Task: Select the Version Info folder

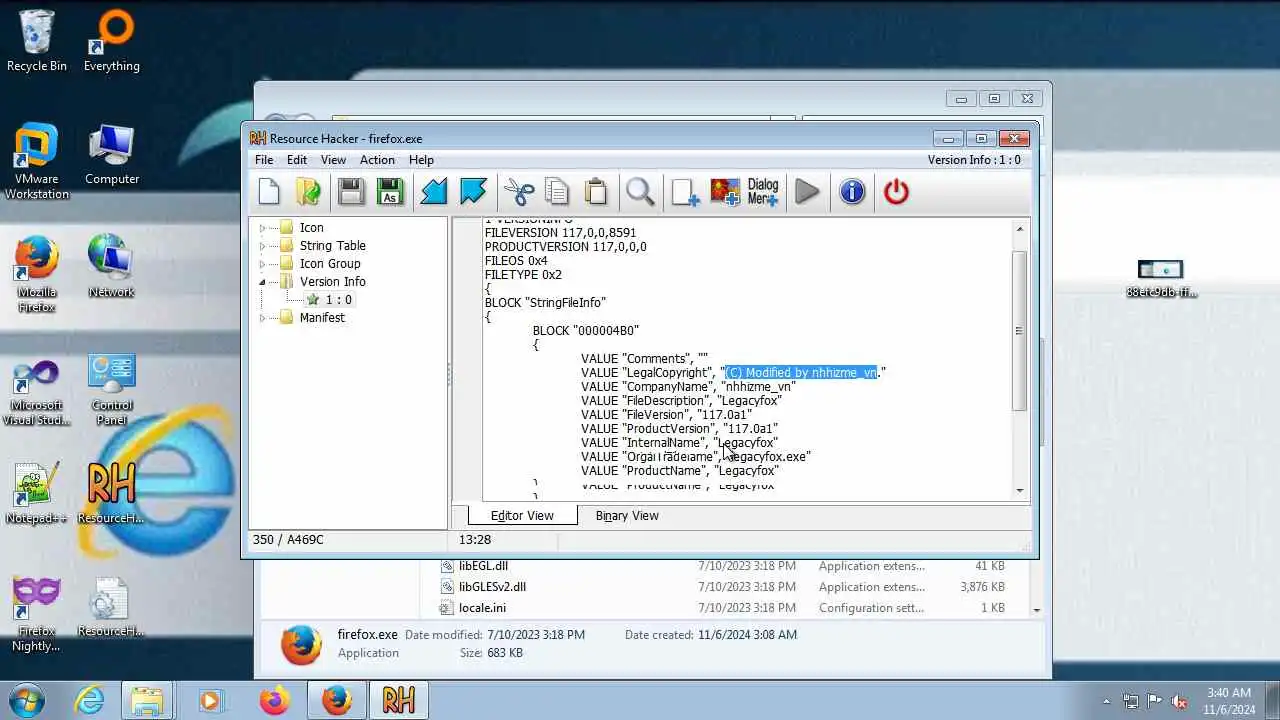Action: click(322, 282)
